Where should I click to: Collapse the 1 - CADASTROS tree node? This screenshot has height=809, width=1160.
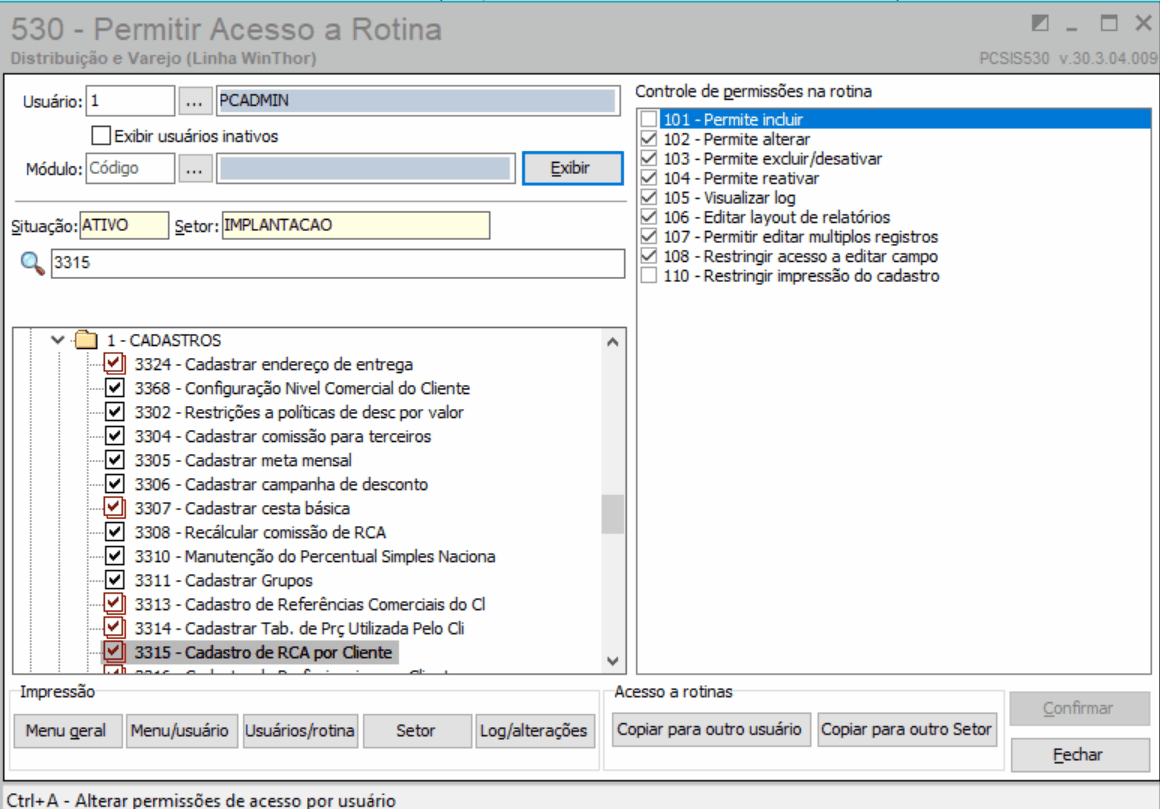(57, 340)
